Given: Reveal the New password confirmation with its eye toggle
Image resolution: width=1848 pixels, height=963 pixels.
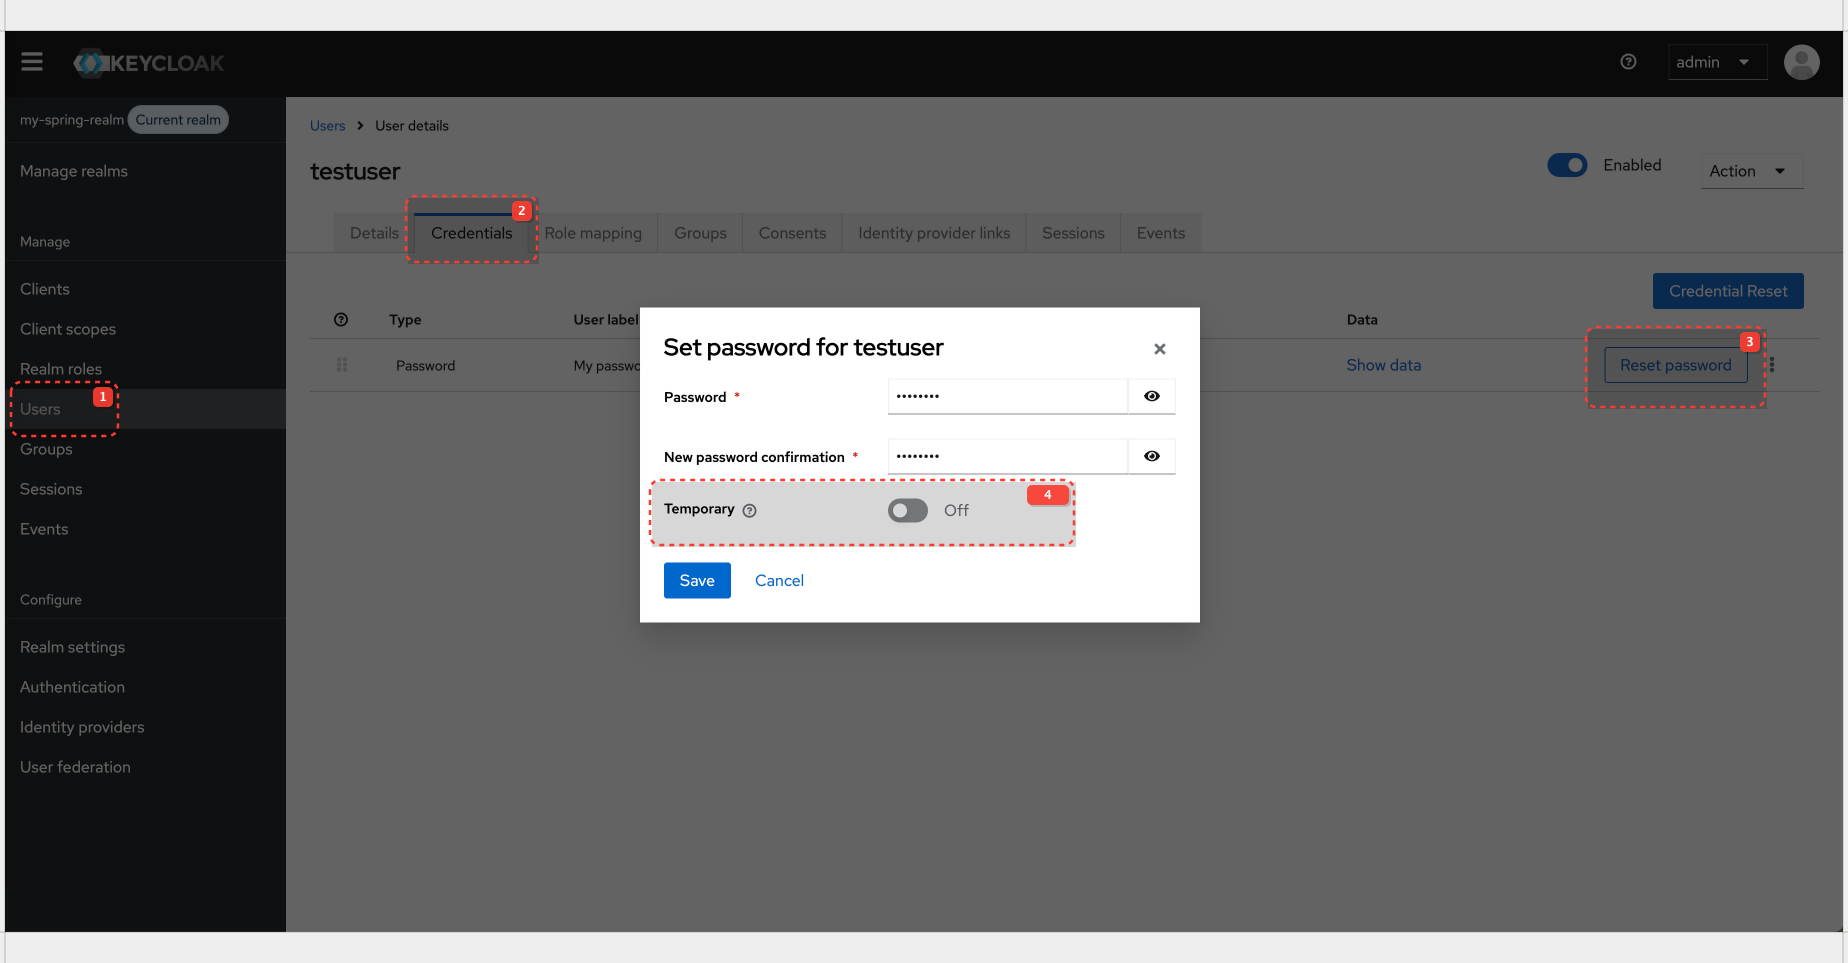Looking at the screenshot, I should [1151, 456].
